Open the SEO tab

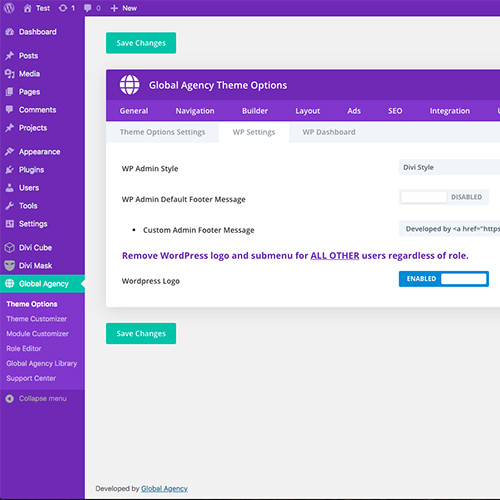(395, 111)
